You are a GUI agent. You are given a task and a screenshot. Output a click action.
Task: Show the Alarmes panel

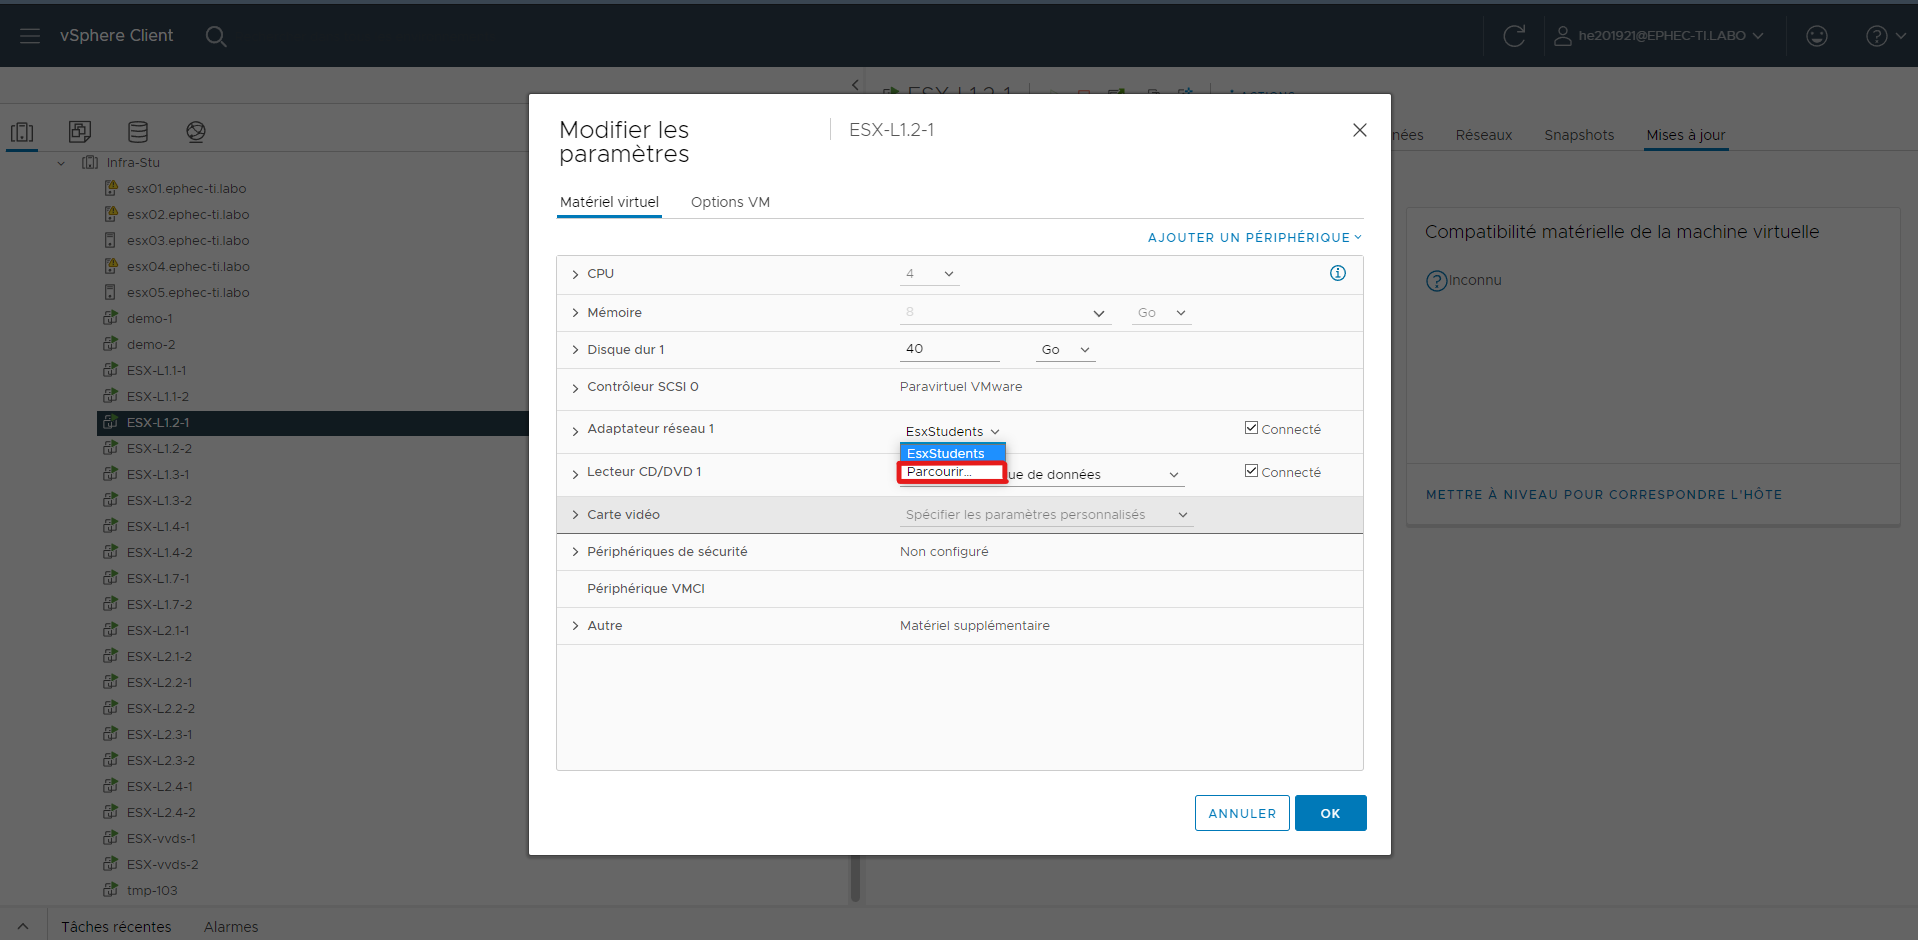tap(231, 927)
